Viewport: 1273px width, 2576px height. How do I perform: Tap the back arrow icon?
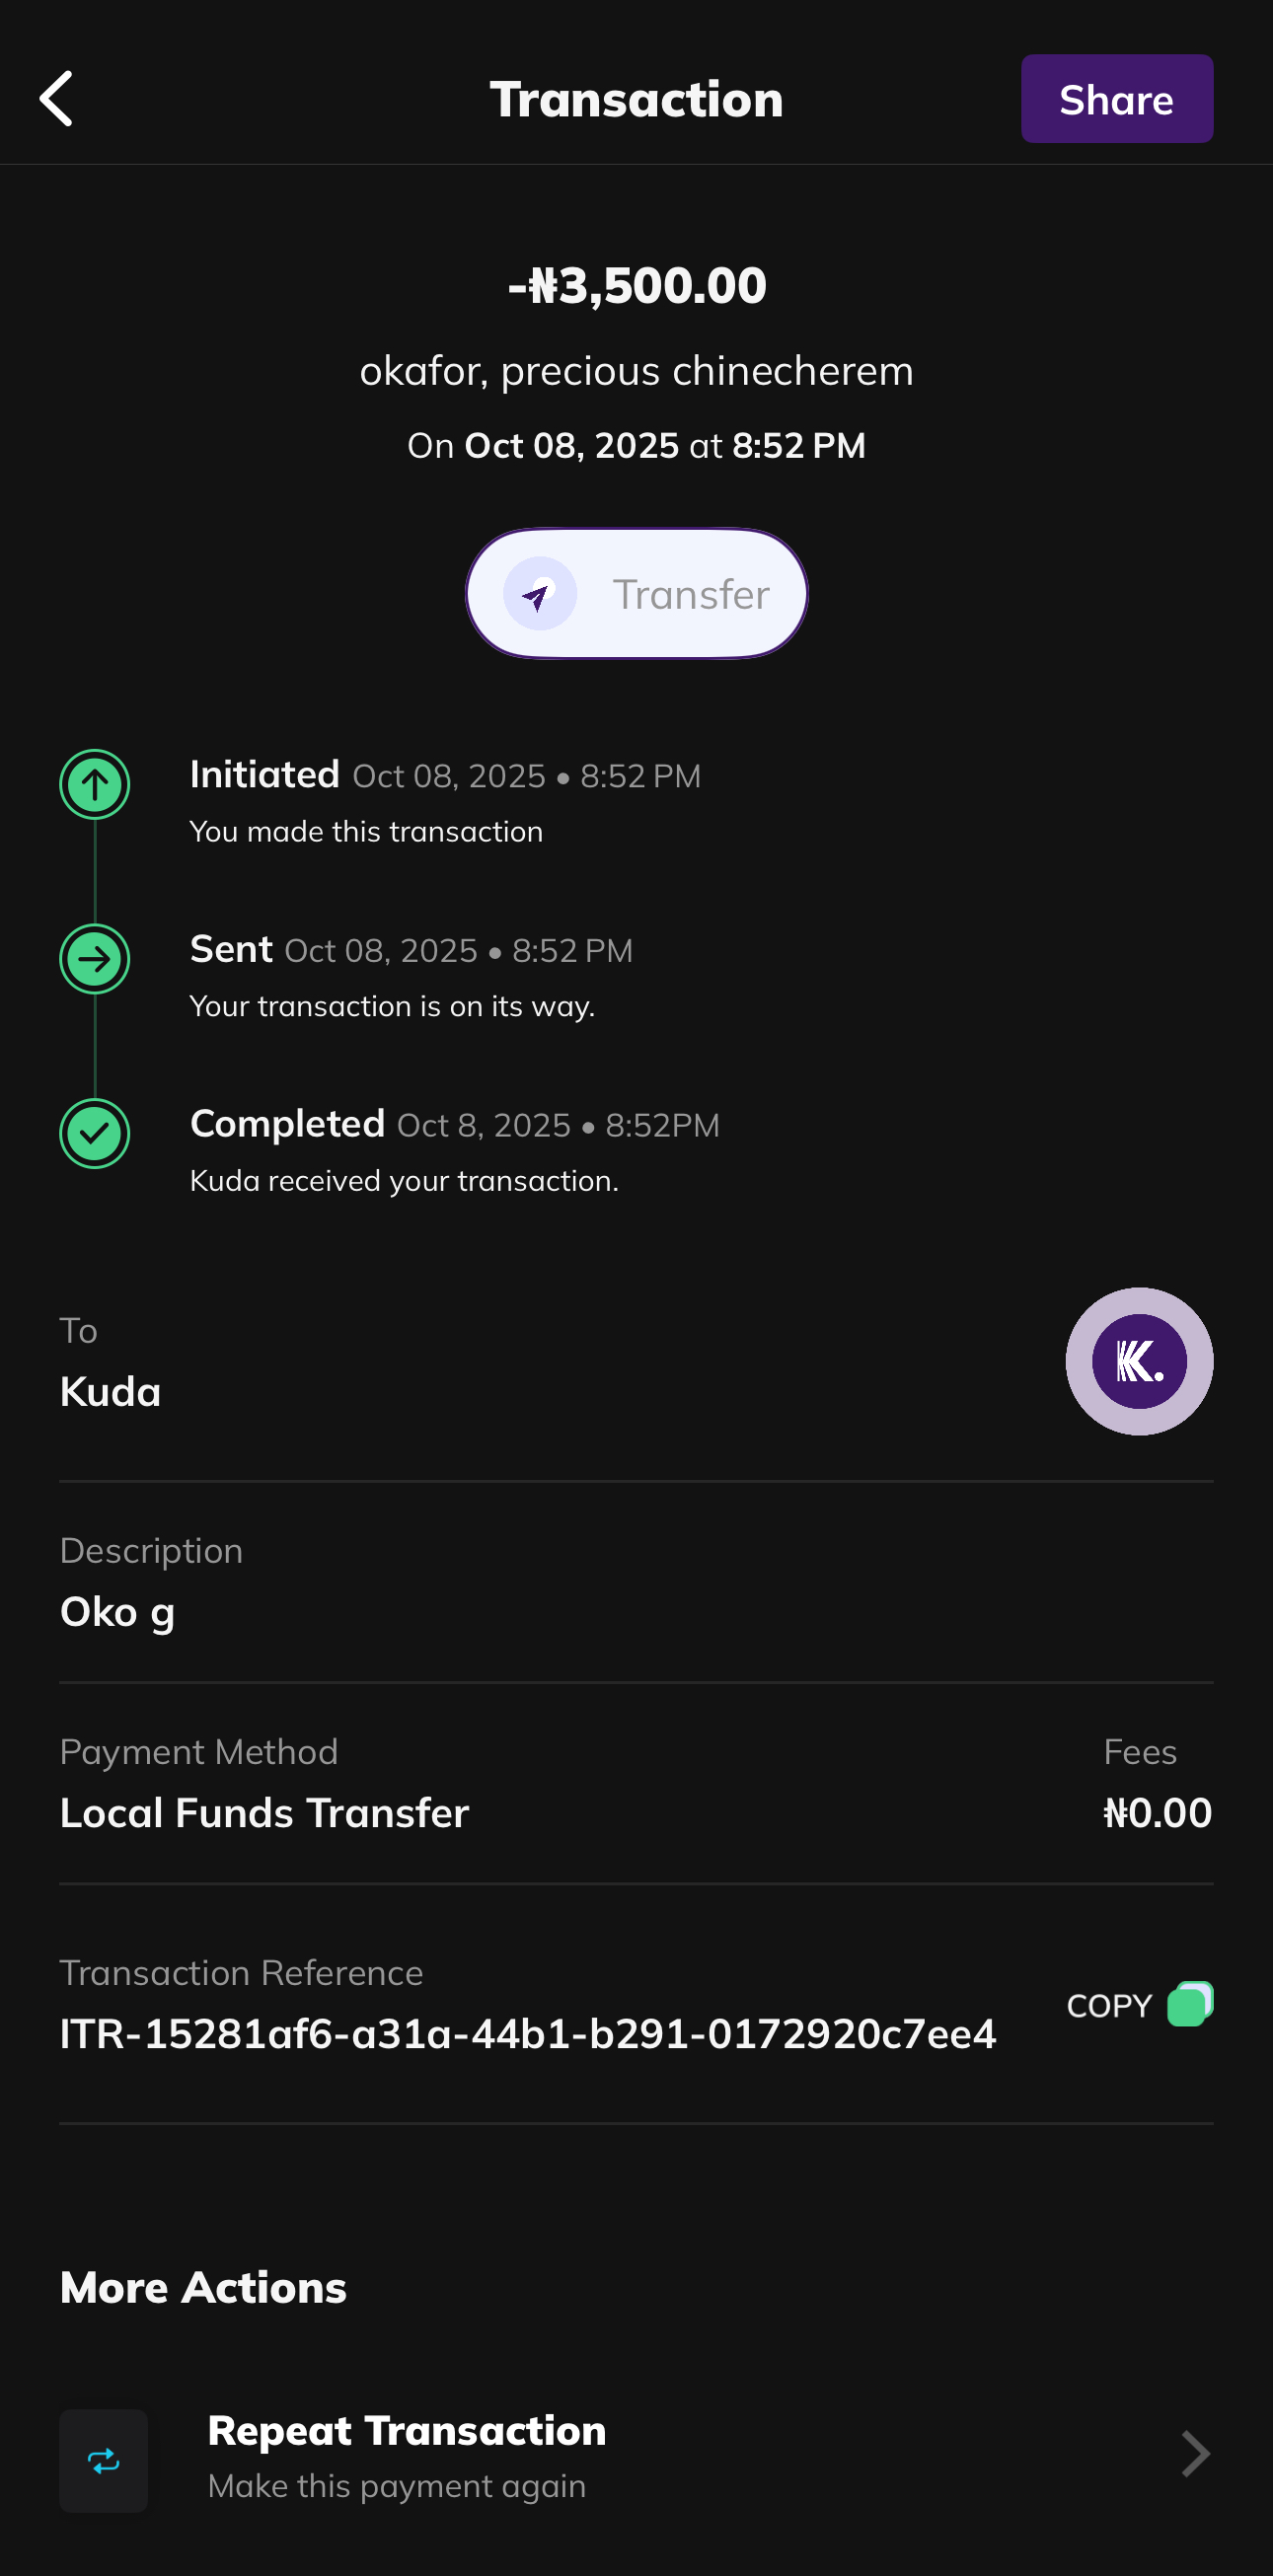coord(57,99)
